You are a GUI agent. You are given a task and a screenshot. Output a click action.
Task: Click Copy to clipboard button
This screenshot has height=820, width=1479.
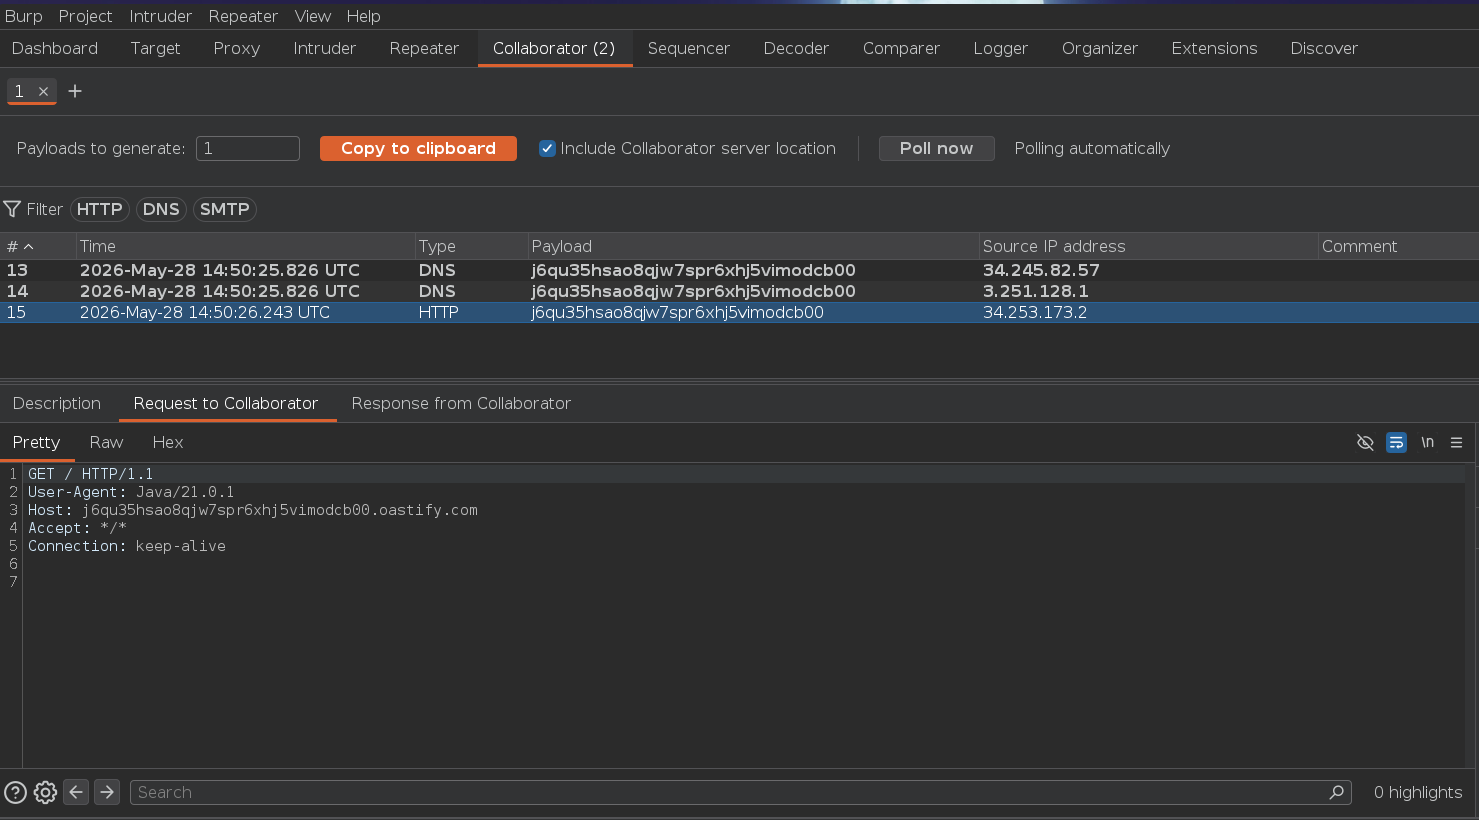point(418,148)
